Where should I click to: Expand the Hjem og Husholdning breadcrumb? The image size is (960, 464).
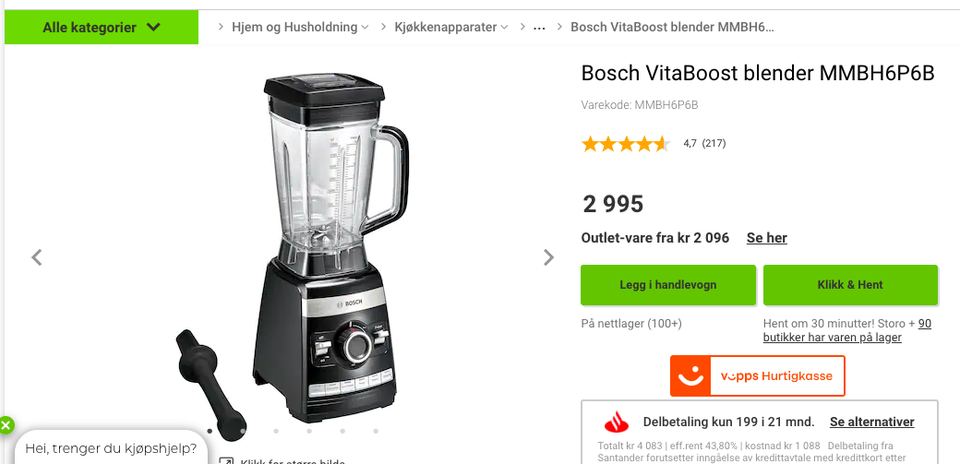coord(300,27)
